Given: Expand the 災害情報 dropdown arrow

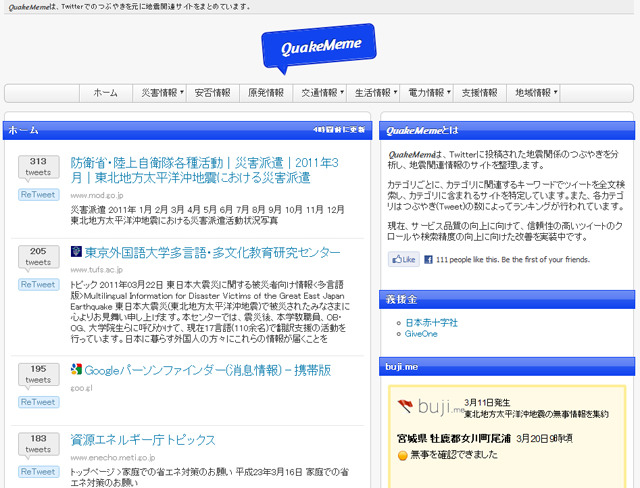Looking at the screenshot, I should [182, 93].
